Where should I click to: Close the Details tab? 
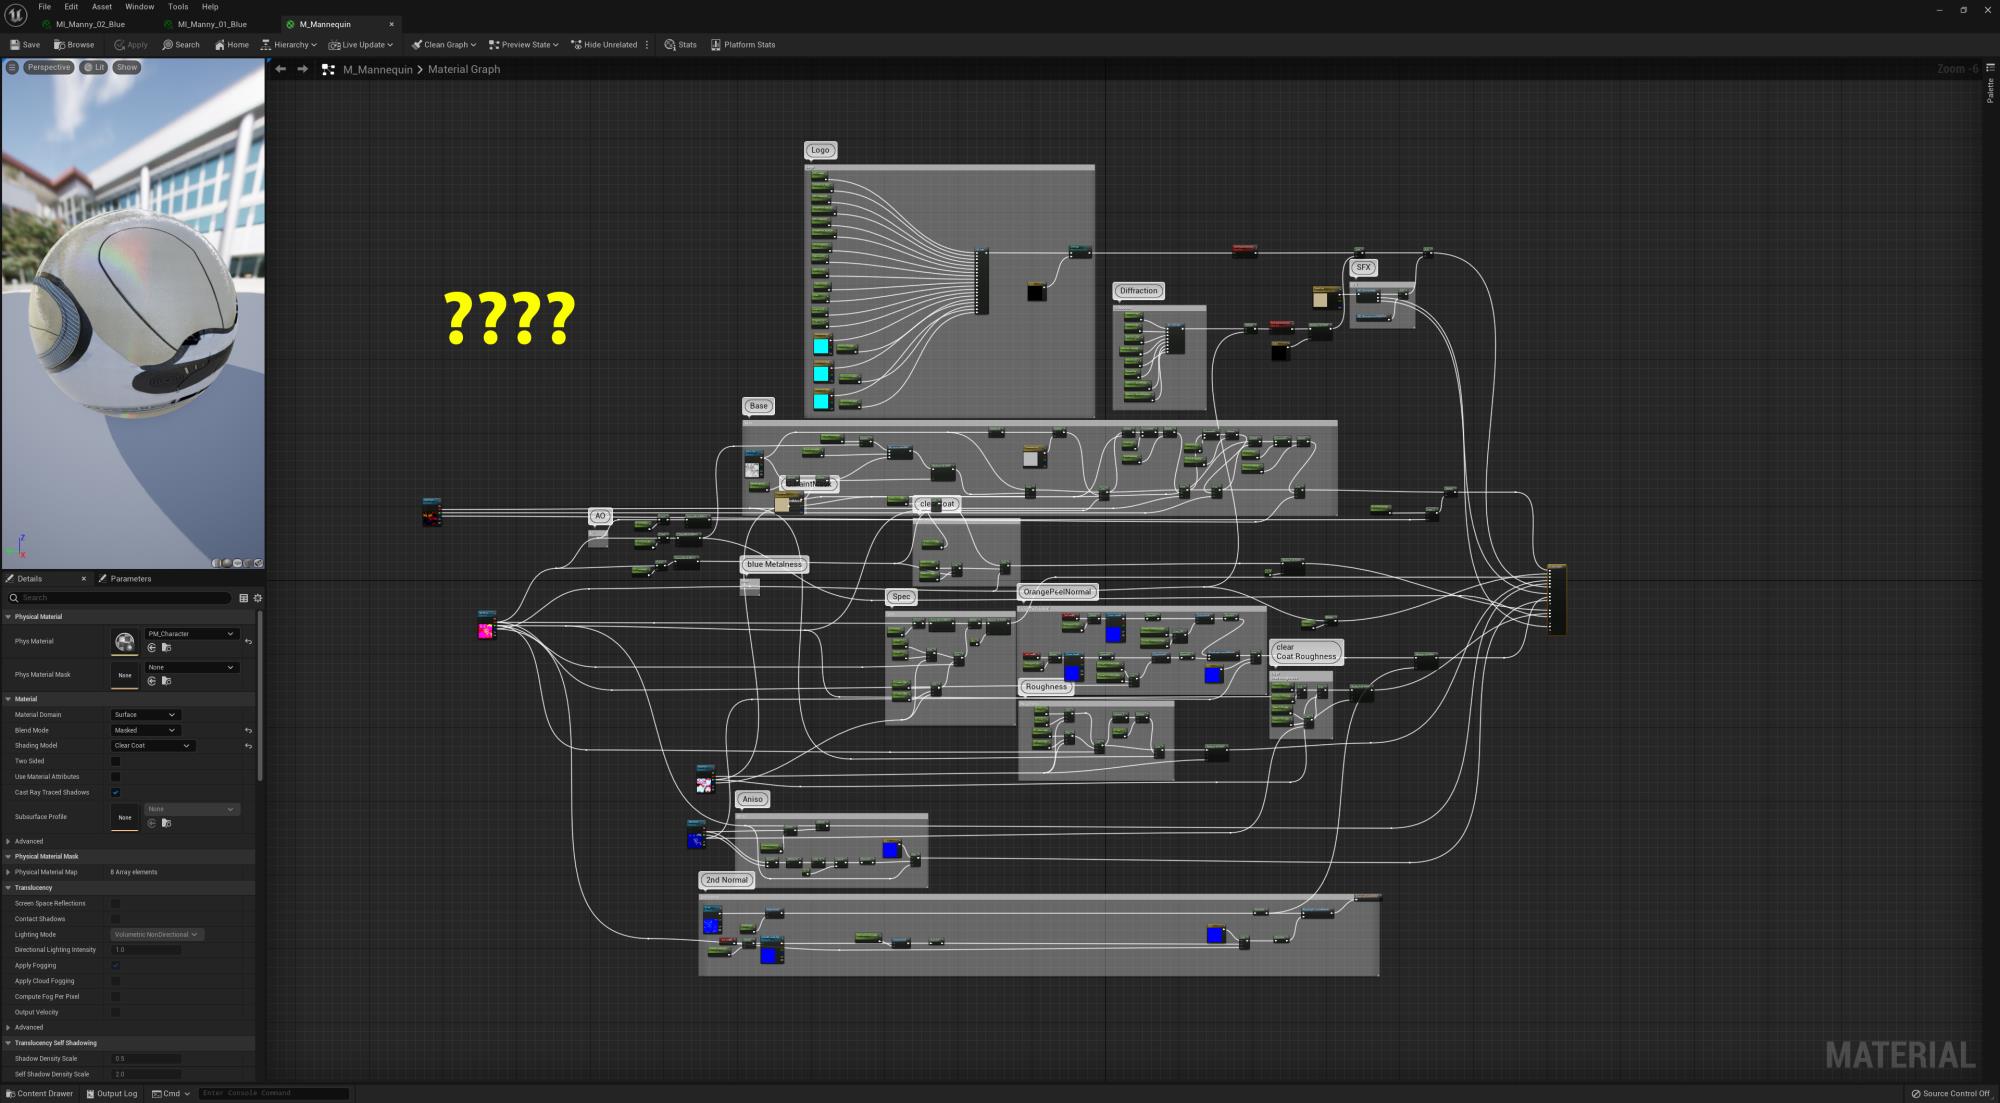point(84,579)
